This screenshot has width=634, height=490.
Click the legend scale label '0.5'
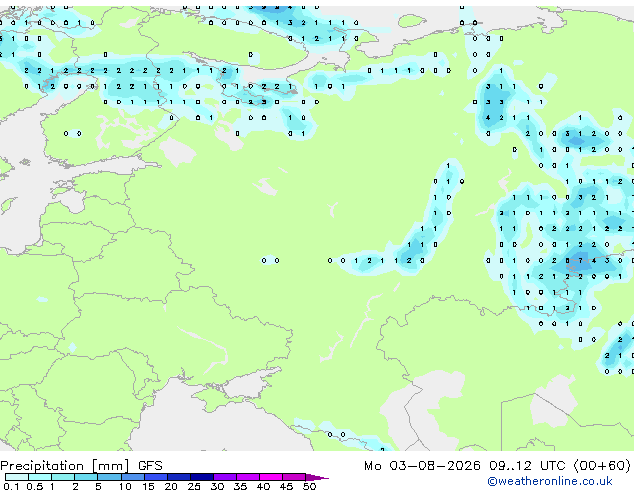[34, 486]
